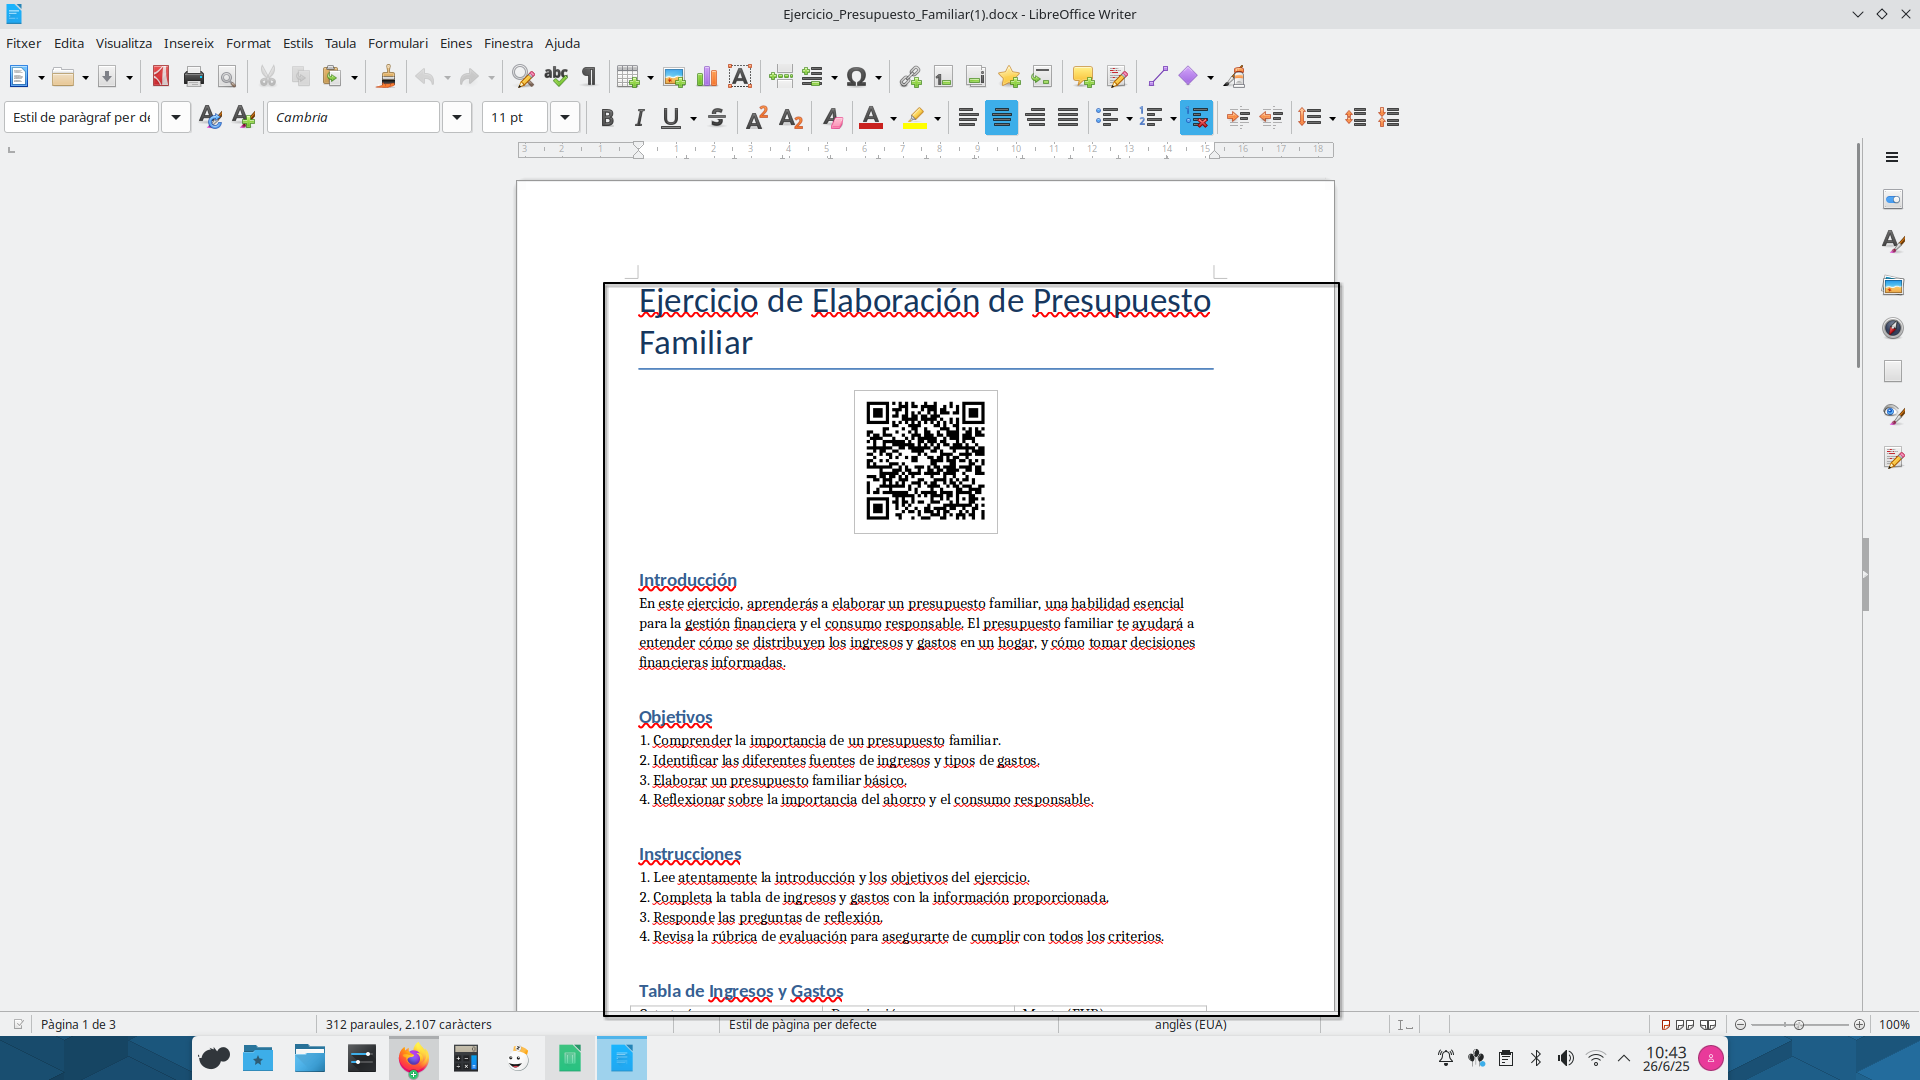Image resolution: width=1920 pixels, height=1080 pixels.
Task: Click the word count in status bar
Action: coord(408,1024)
